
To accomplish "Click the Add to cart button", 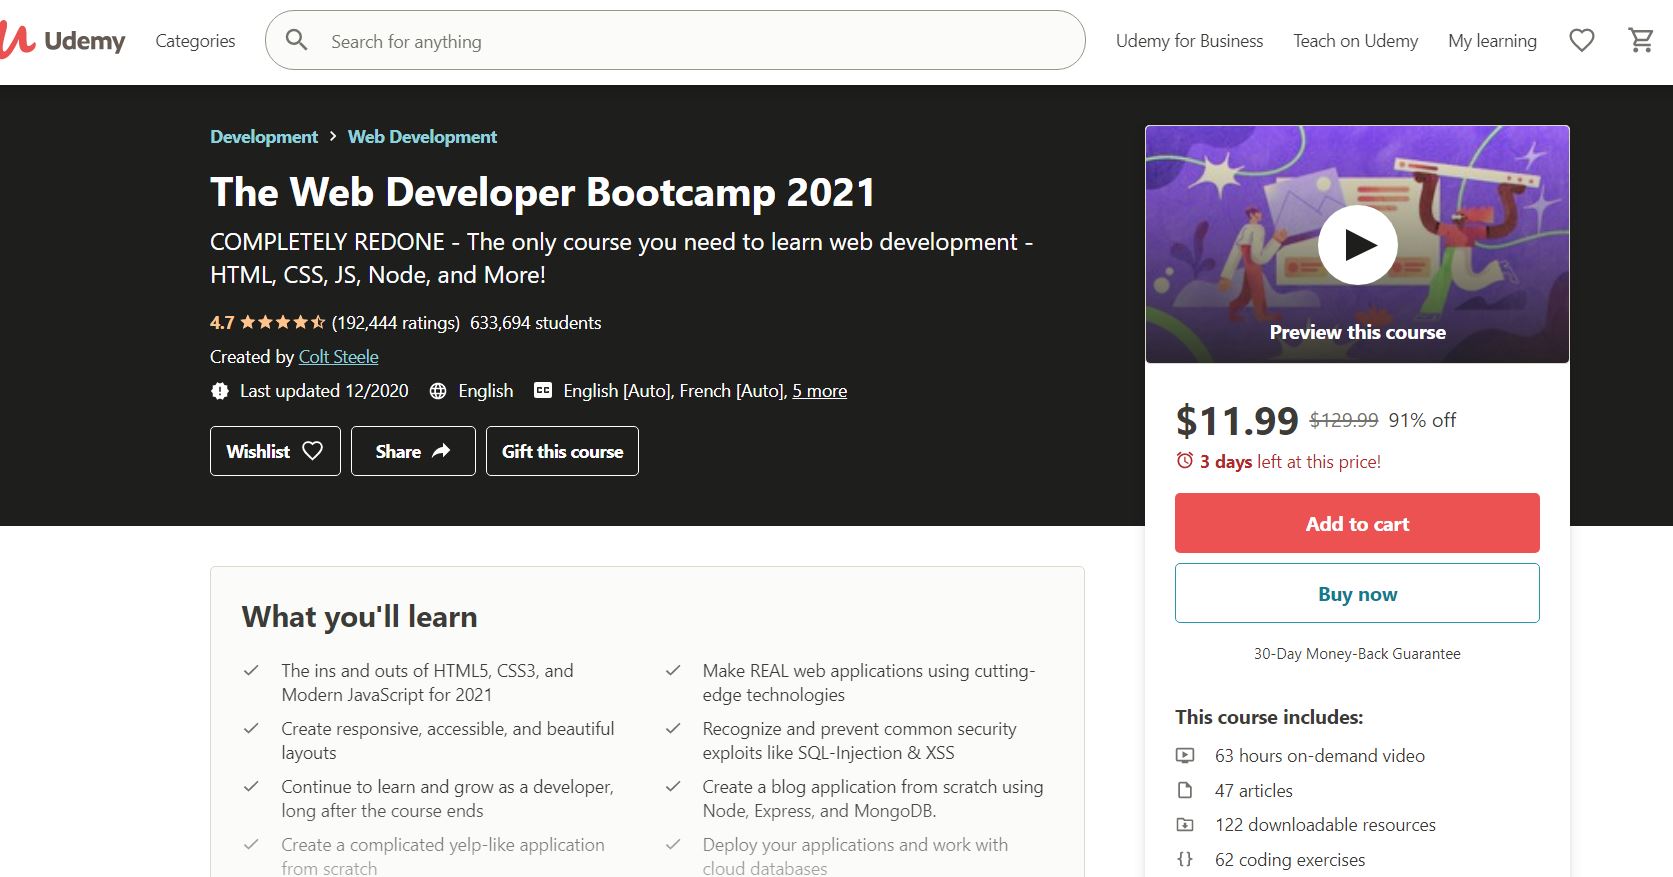I will (x=1357, y=523).
